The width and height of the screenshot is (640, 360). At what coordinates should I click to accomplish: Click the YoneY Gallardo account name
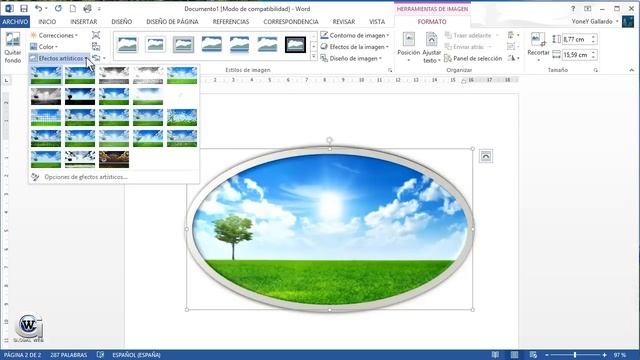coord(592,22)
